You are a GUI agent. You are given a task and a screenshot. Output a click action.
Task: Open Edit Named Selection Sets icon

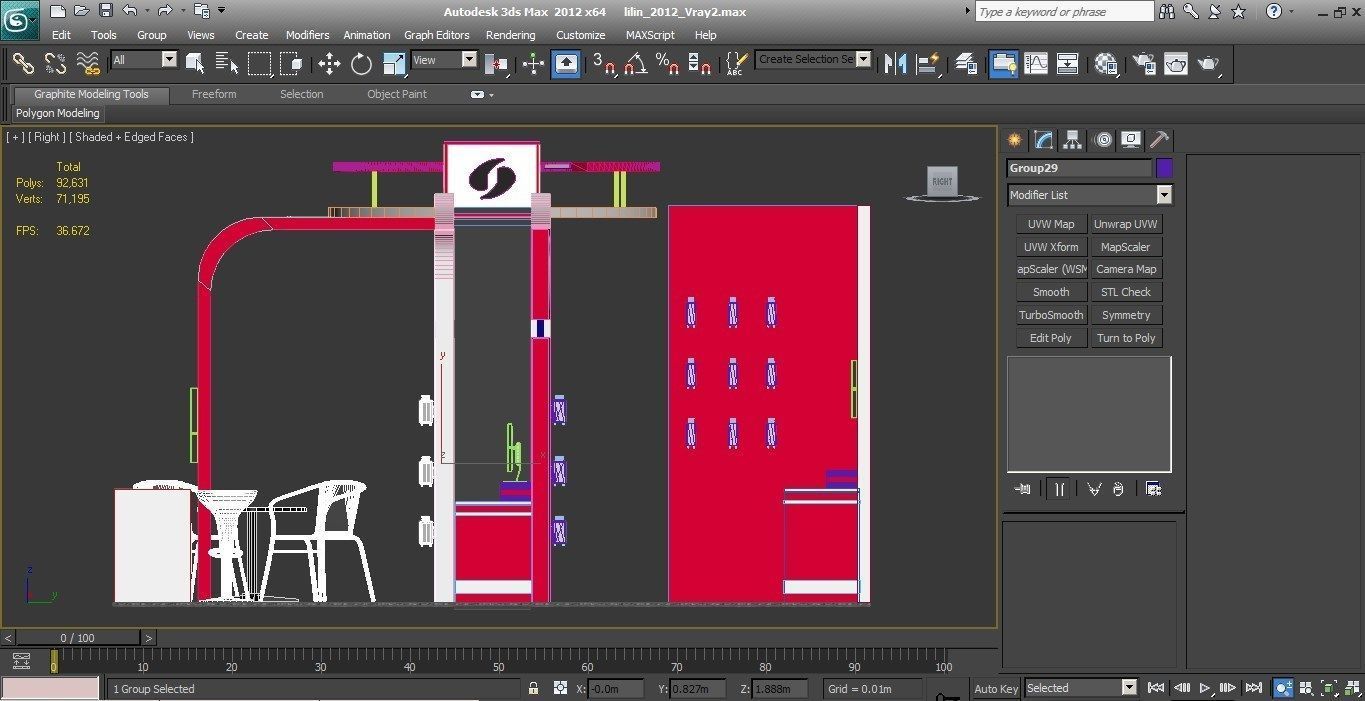[x=736, y=64]
